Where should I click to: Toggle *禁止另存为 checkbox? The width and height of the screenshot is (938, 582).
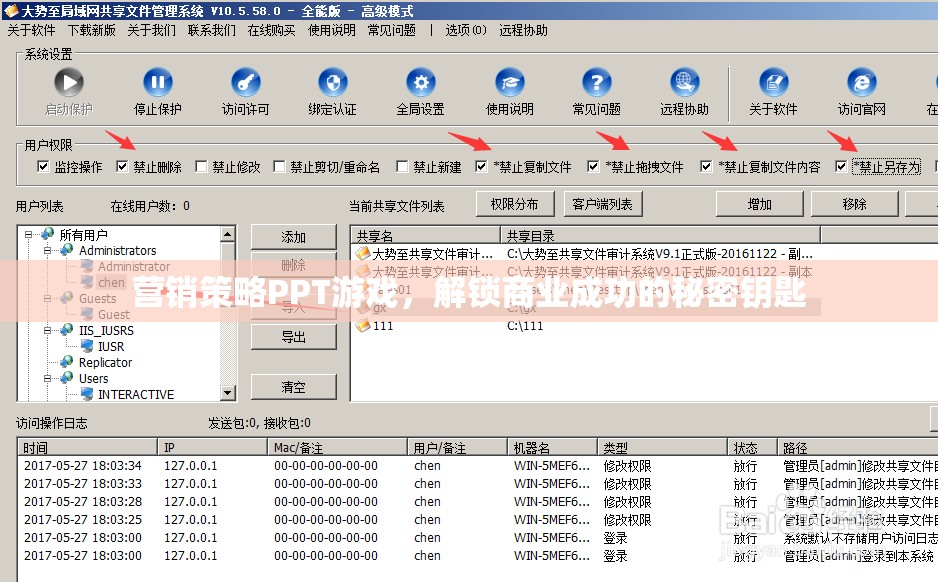tap(841, 166)
